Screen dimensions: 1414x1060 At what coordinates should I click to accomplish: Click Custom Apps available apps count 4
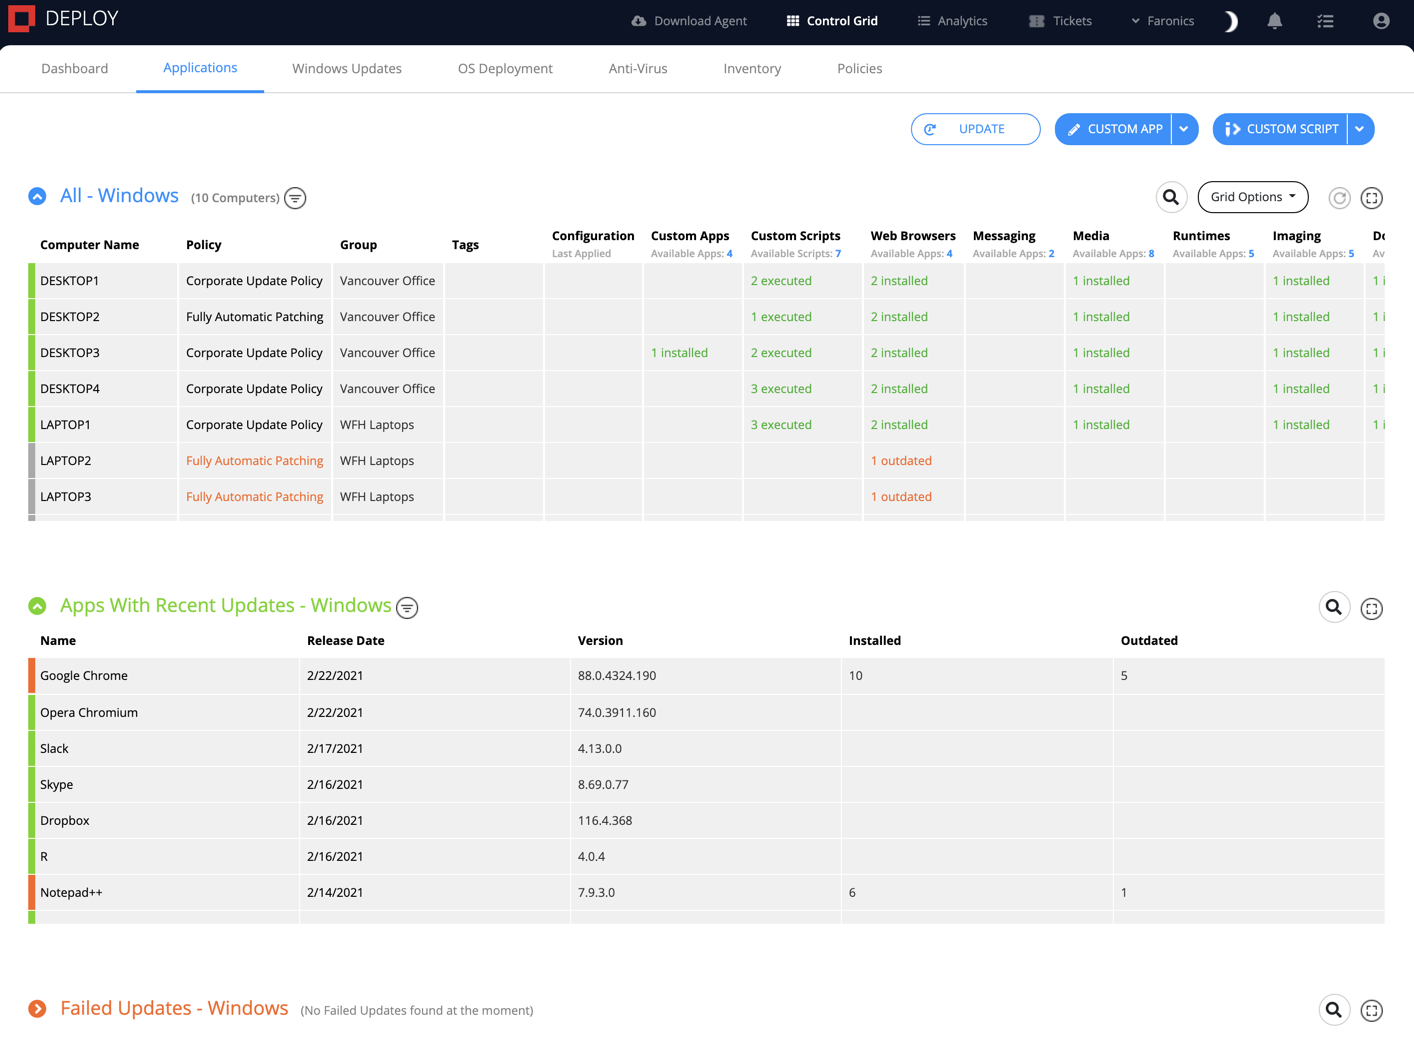[x=730, y=254]
